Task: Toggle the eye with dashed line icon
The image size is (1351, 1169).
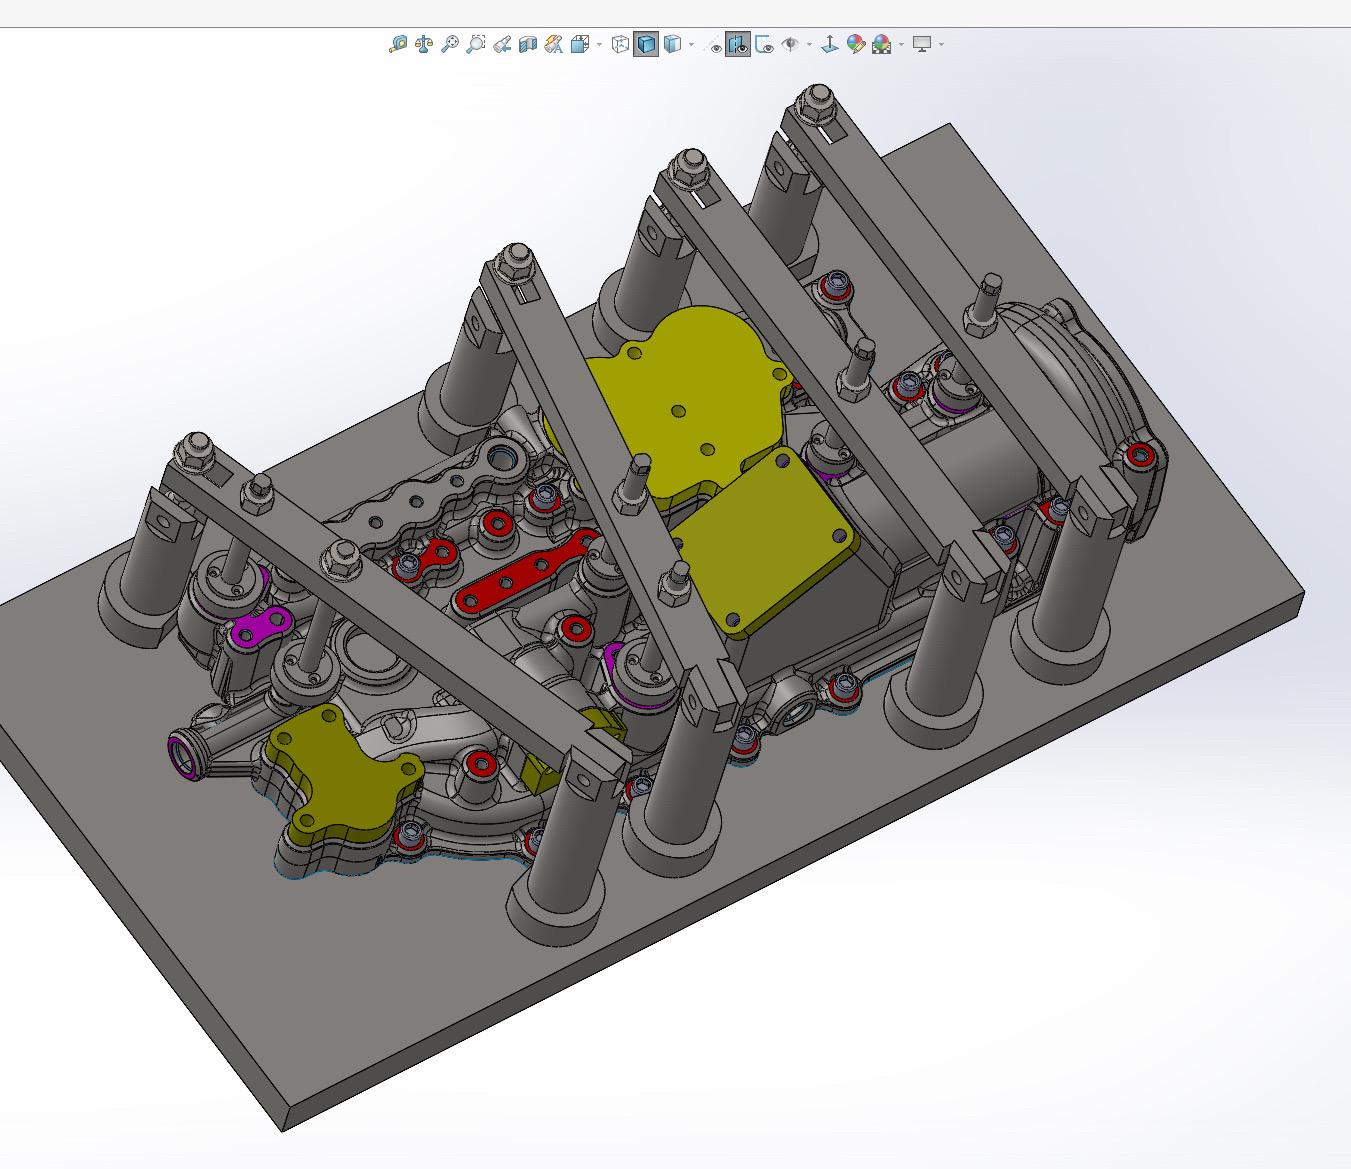Action: pyautogui.click(x=713, y=44)
